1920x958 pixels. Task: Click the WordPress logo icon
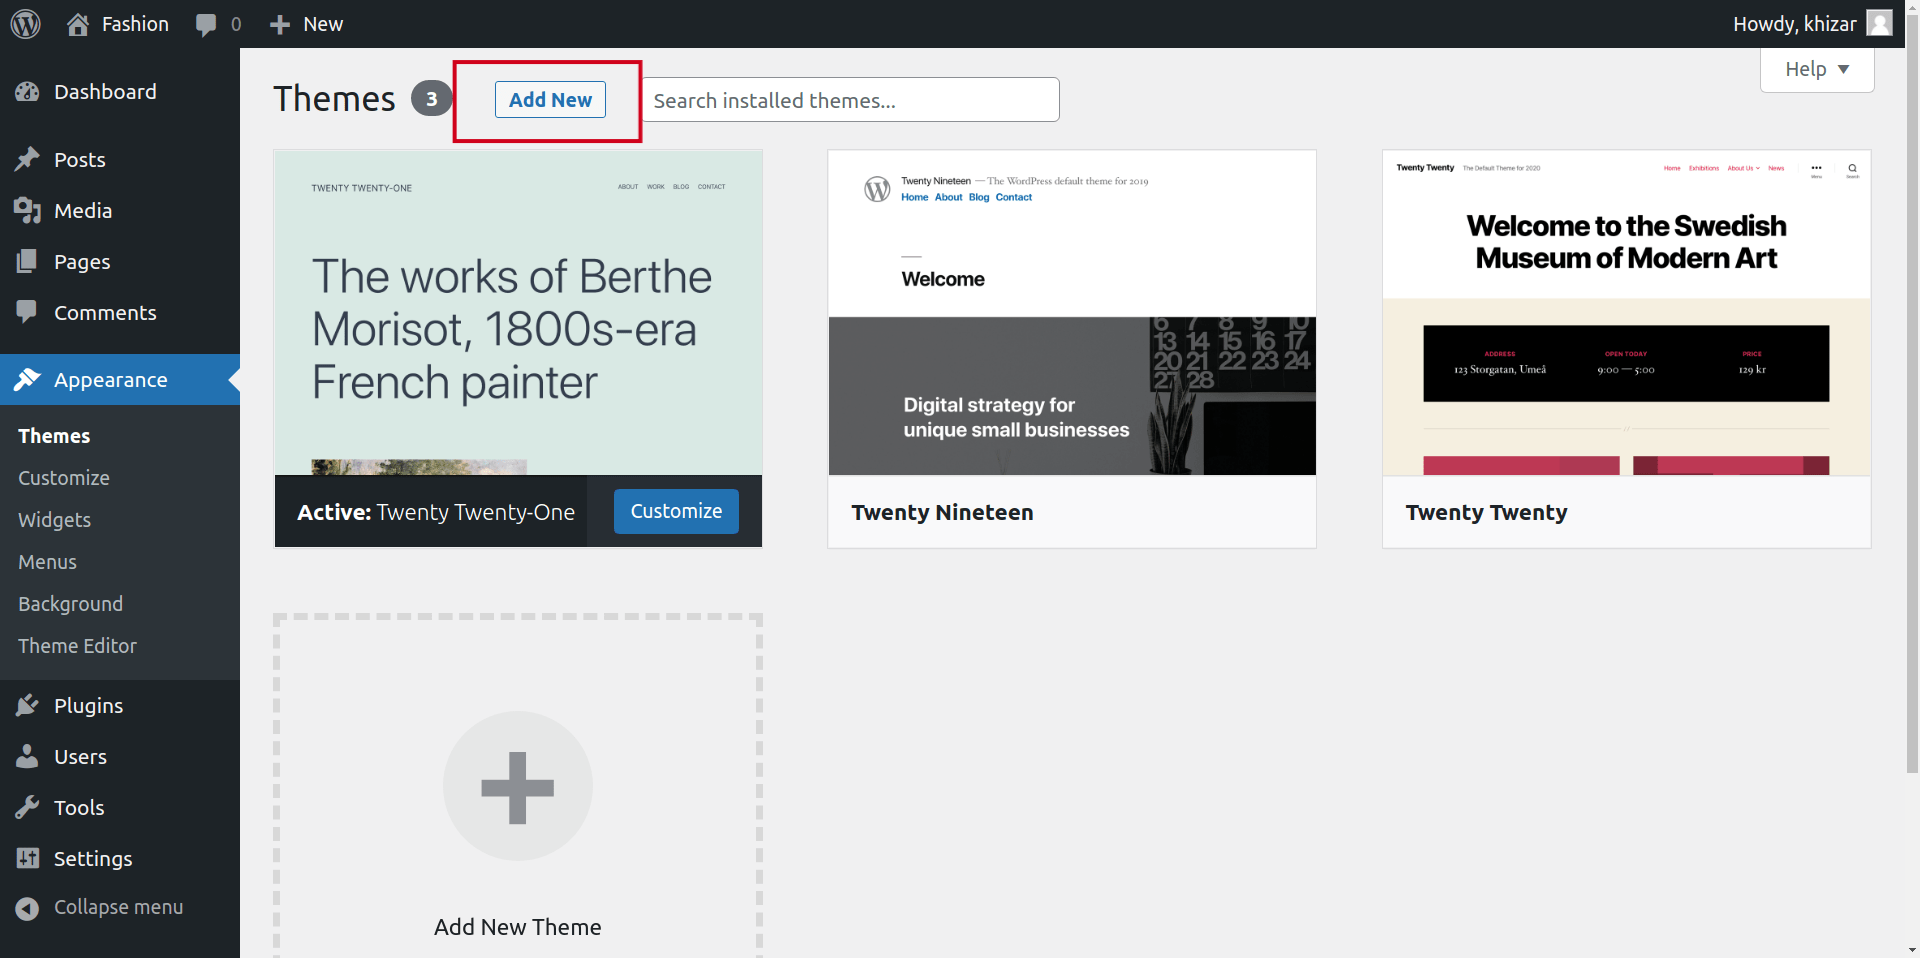coord(26,24)
